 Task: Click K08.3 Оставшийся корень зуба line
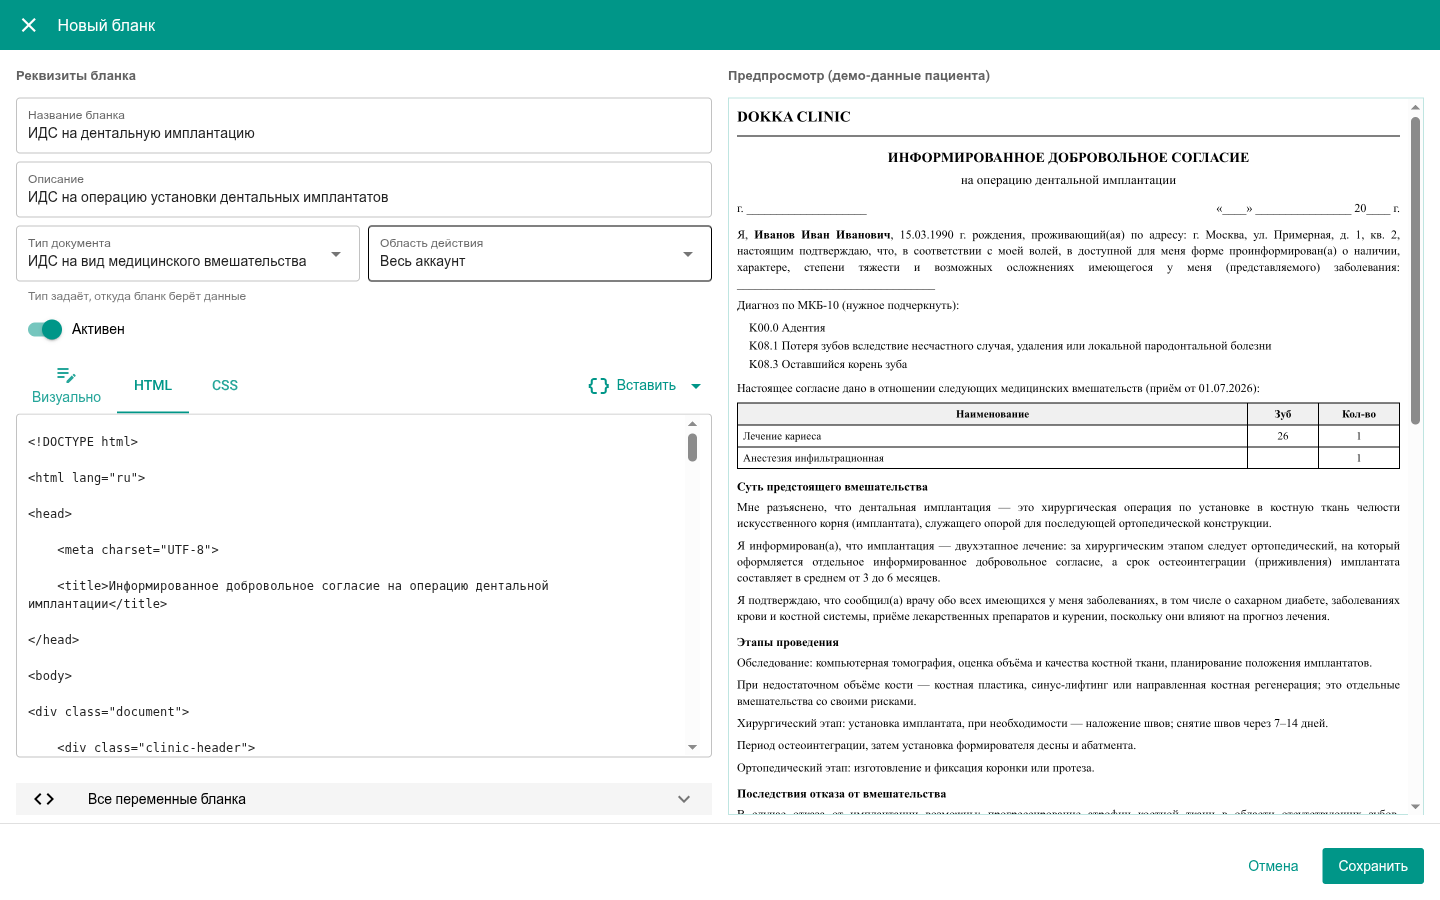(x=828, y=364)
